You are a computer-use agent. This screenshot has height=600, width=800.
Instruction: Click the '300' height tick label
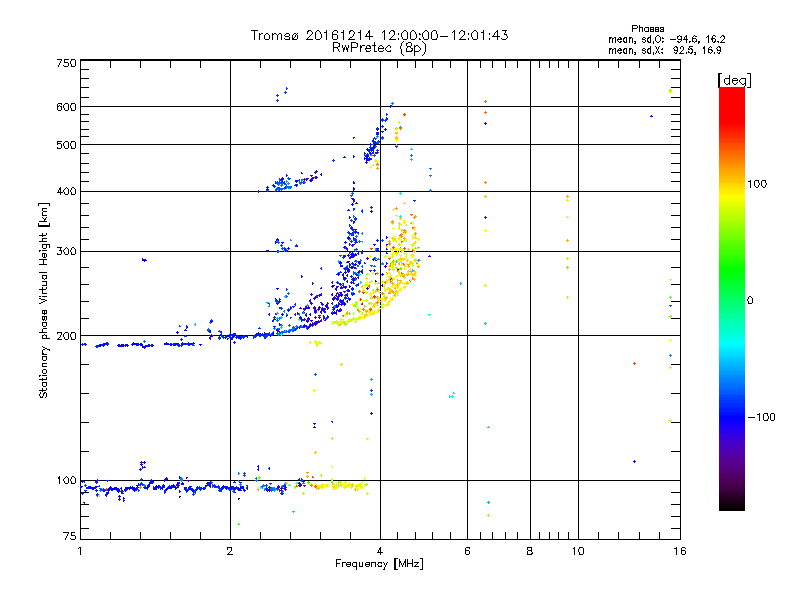point(67,252)
